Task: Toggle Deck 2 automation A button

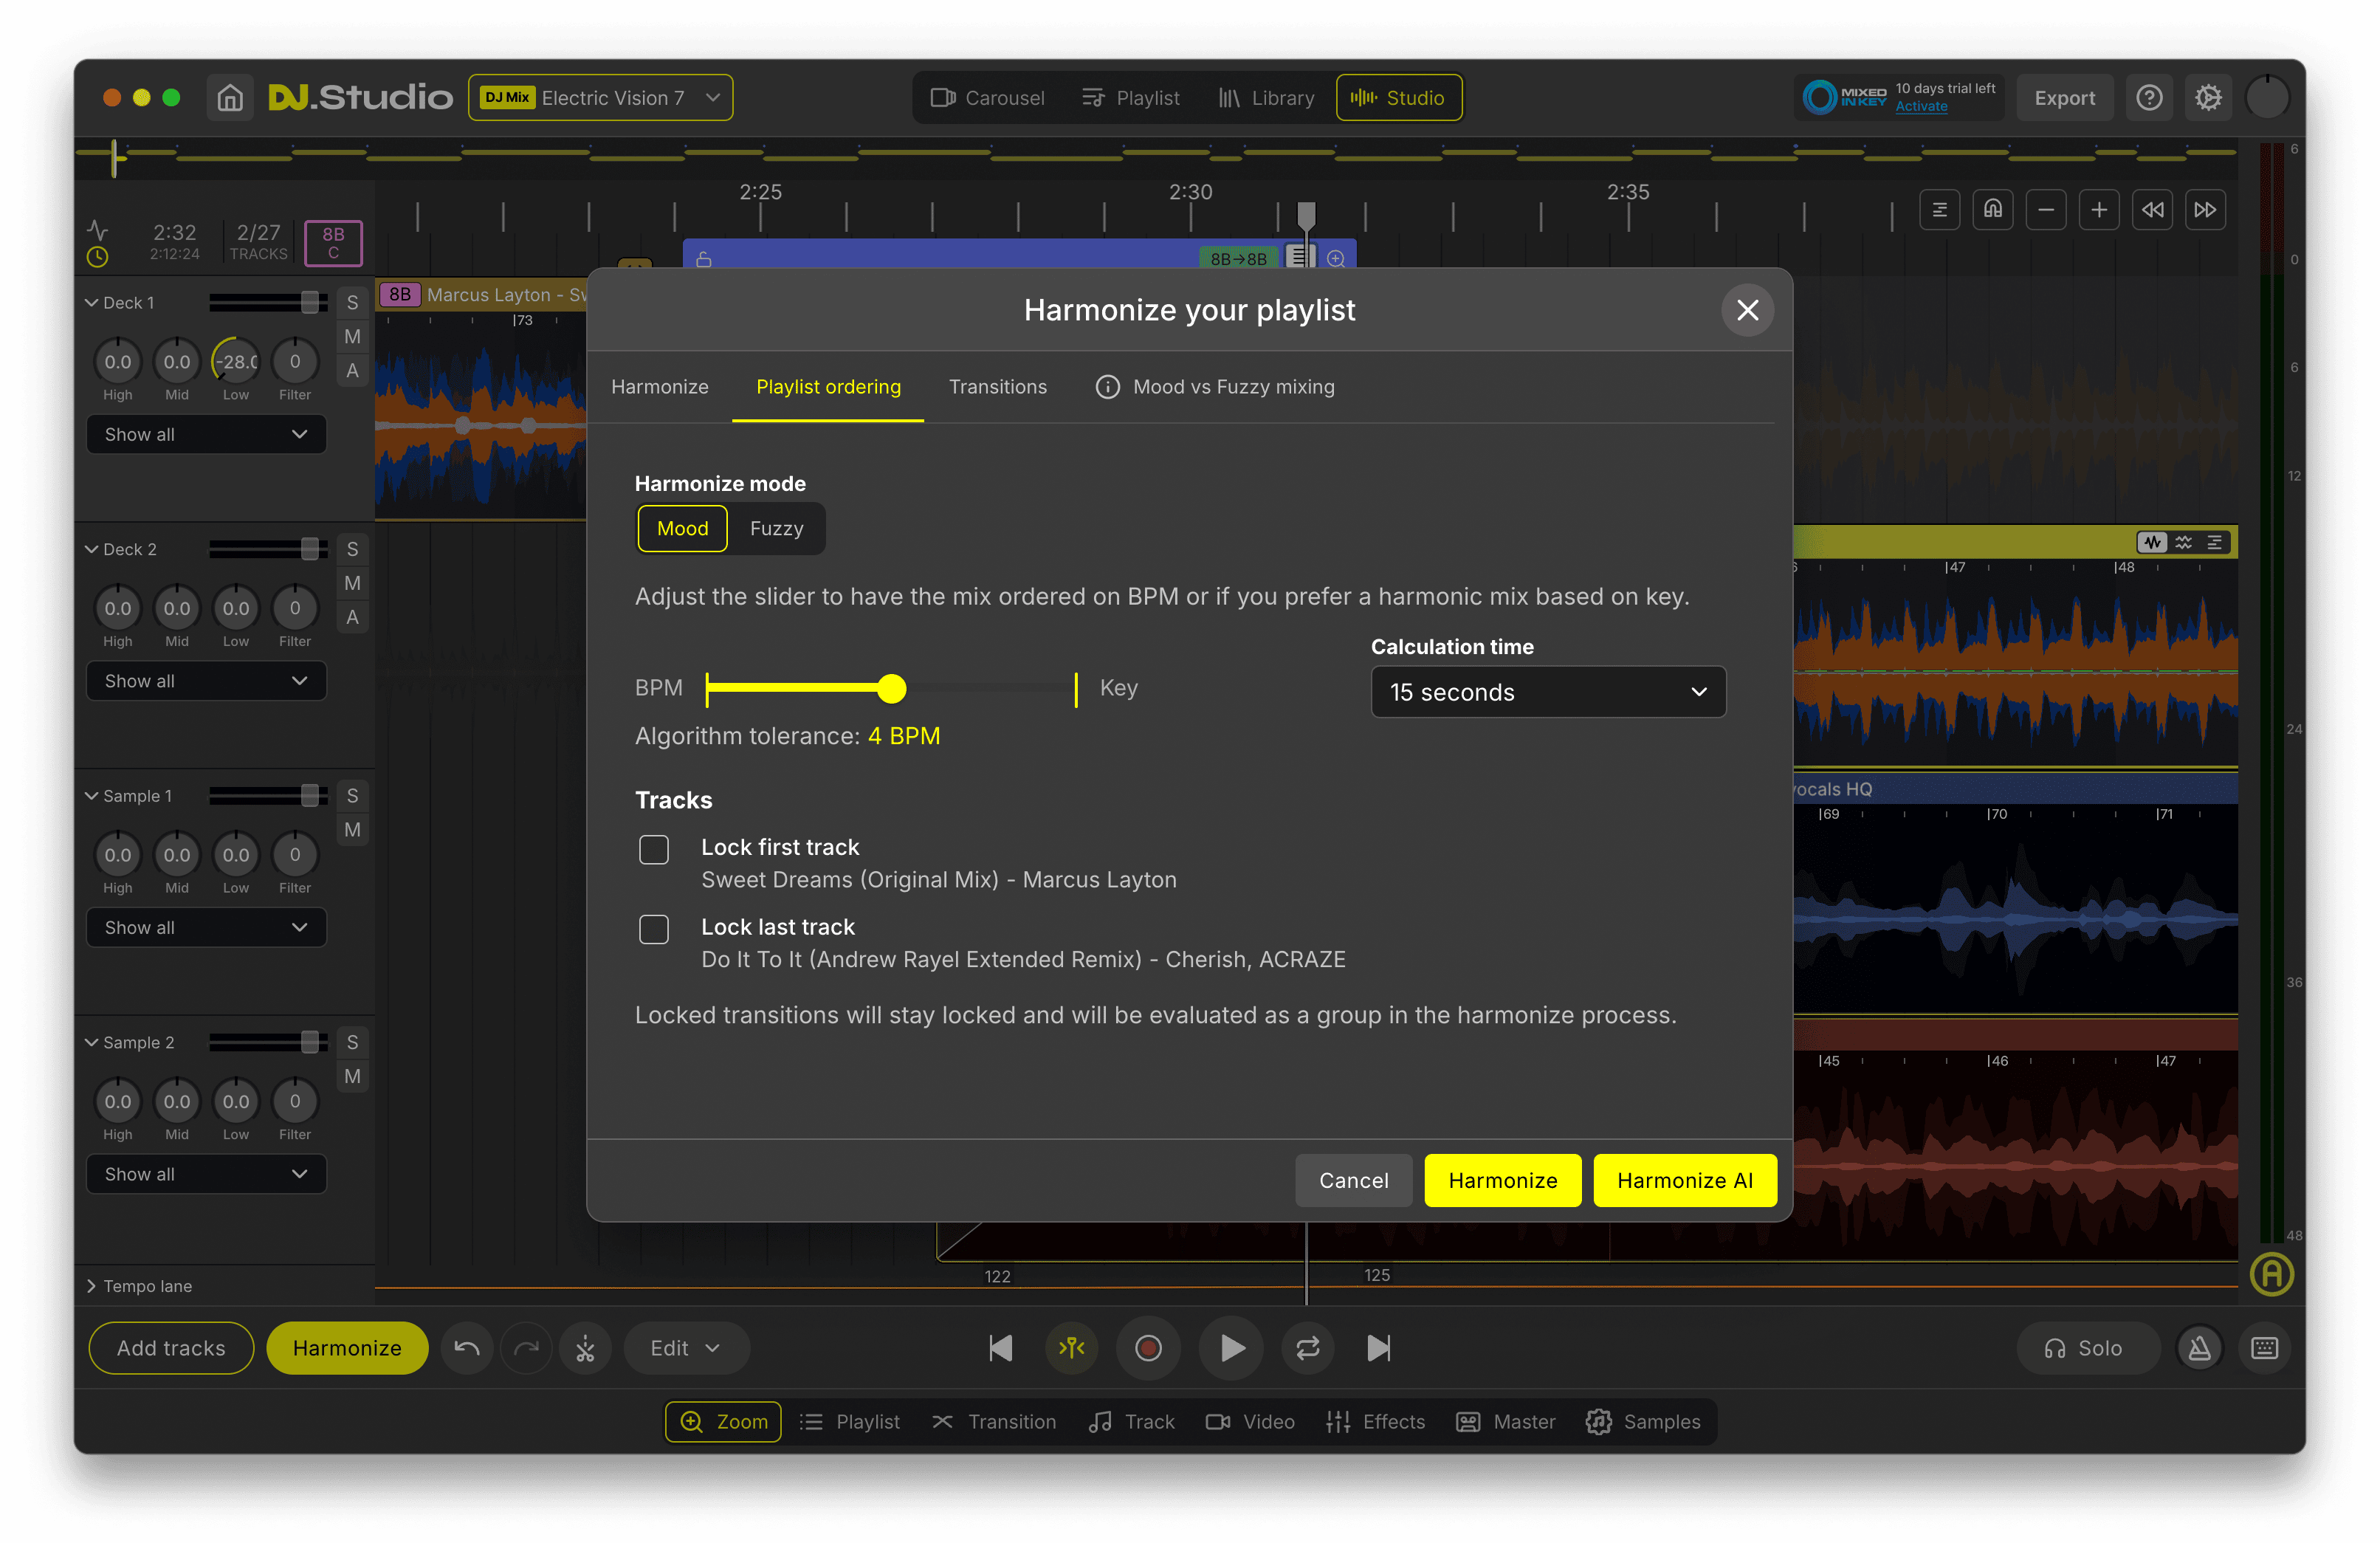Action: pyautogui.click(x=352, y=617)
